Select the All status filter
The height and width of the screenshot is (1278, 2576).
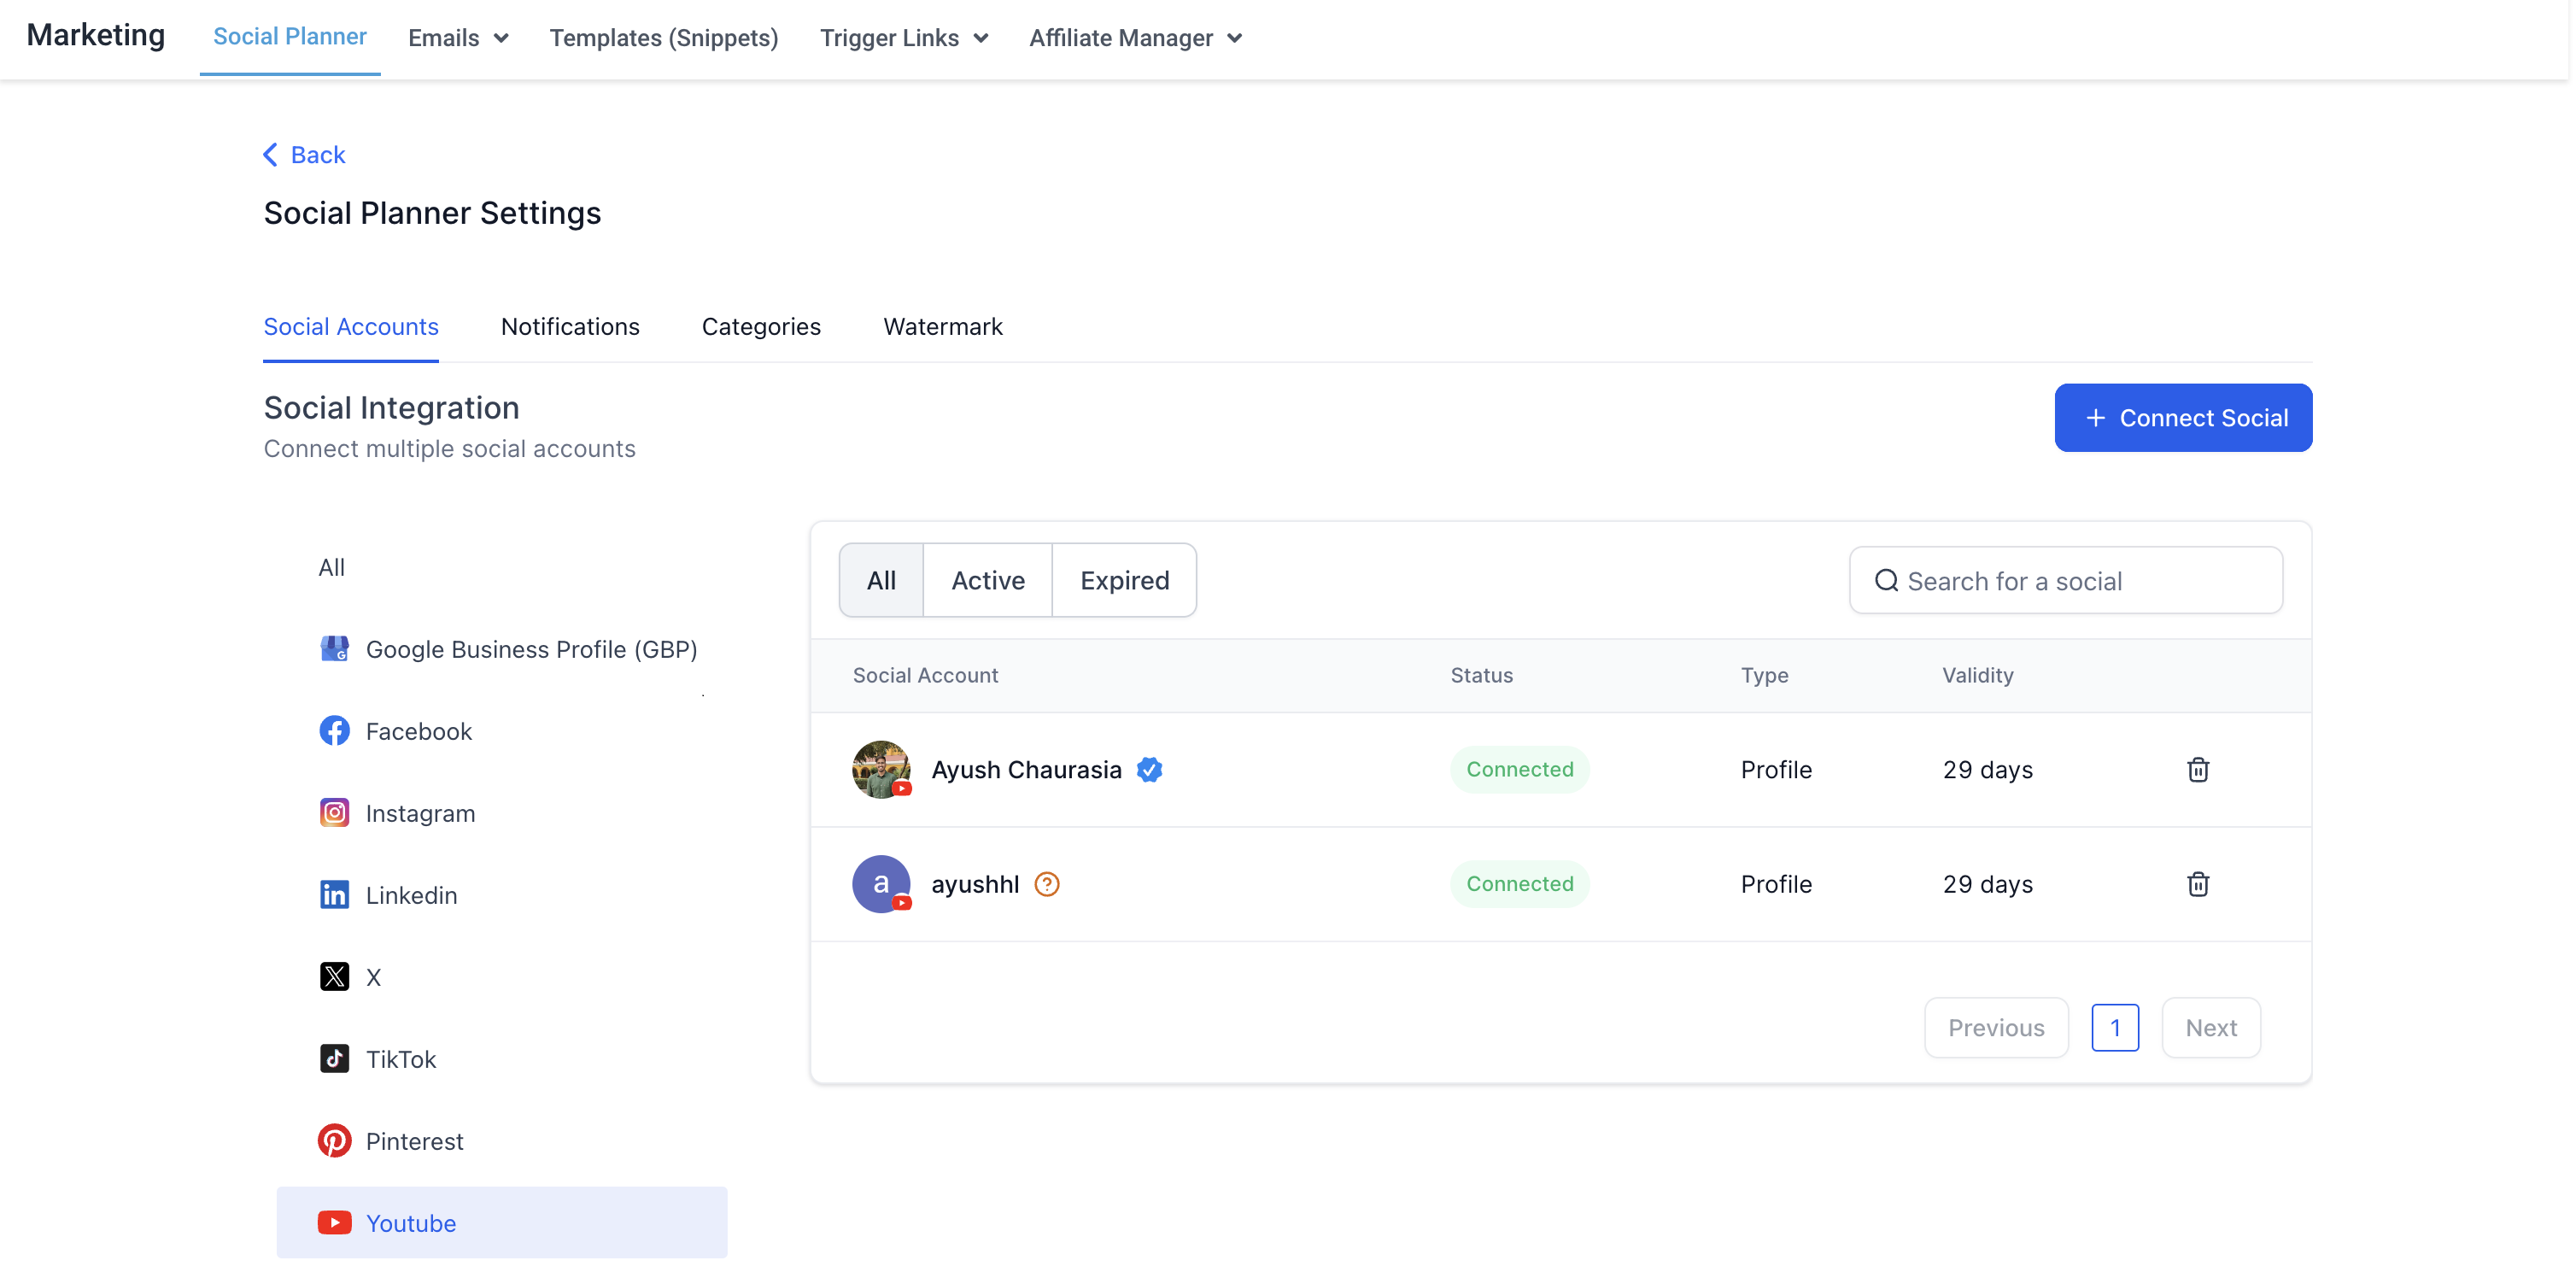coord(881,581)
